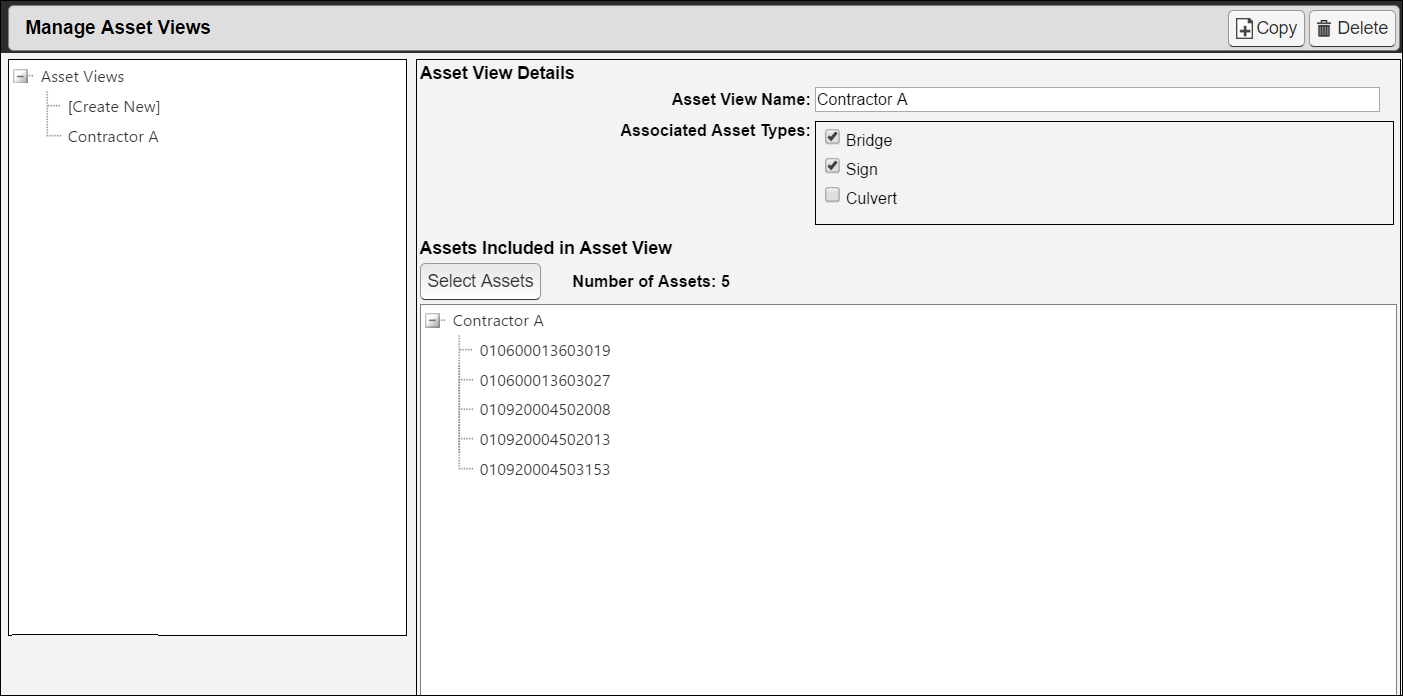Click the Copy button in the header
Image resolution: width=1403 pixels, height=696 pixels.
pos(1266,28)
